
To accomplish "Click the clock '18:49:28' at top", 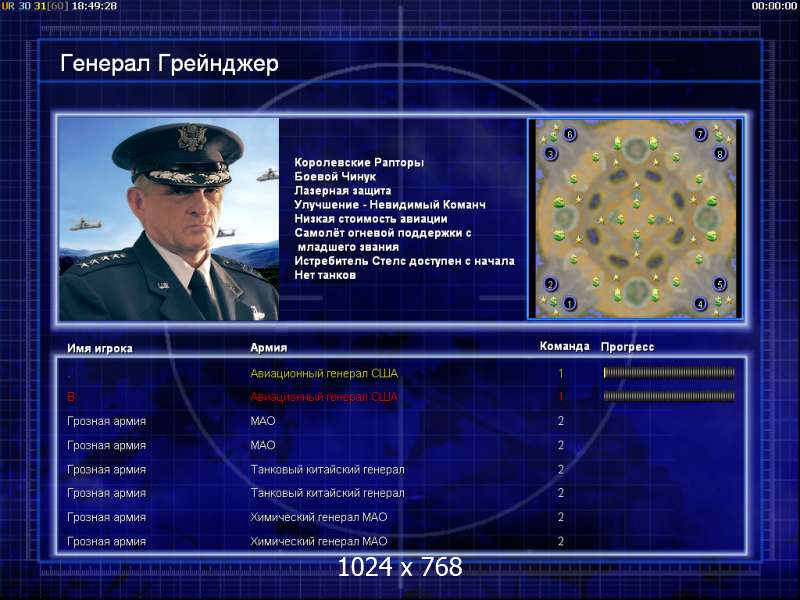I will coord(94,6).
